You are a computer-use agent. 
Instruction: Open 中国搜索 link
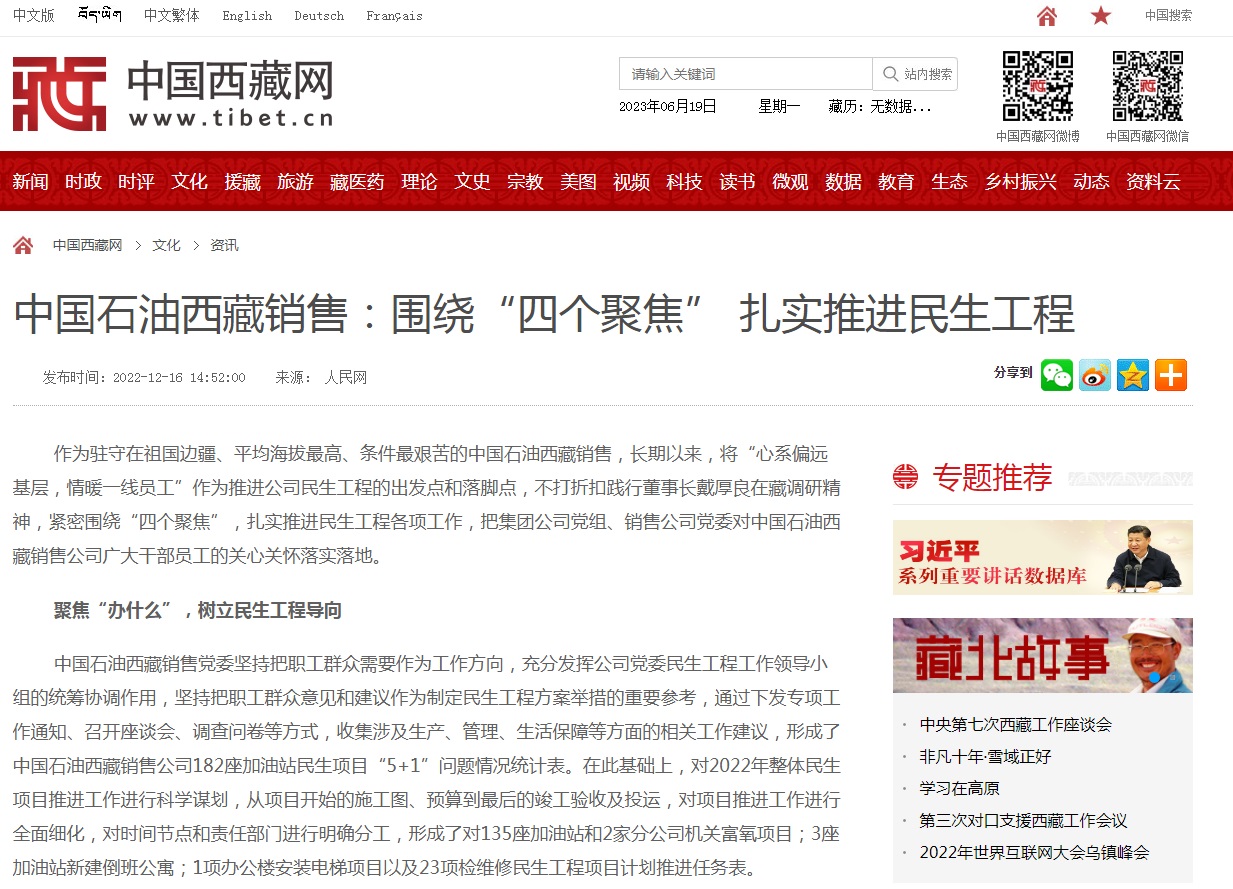point(1169,16)
